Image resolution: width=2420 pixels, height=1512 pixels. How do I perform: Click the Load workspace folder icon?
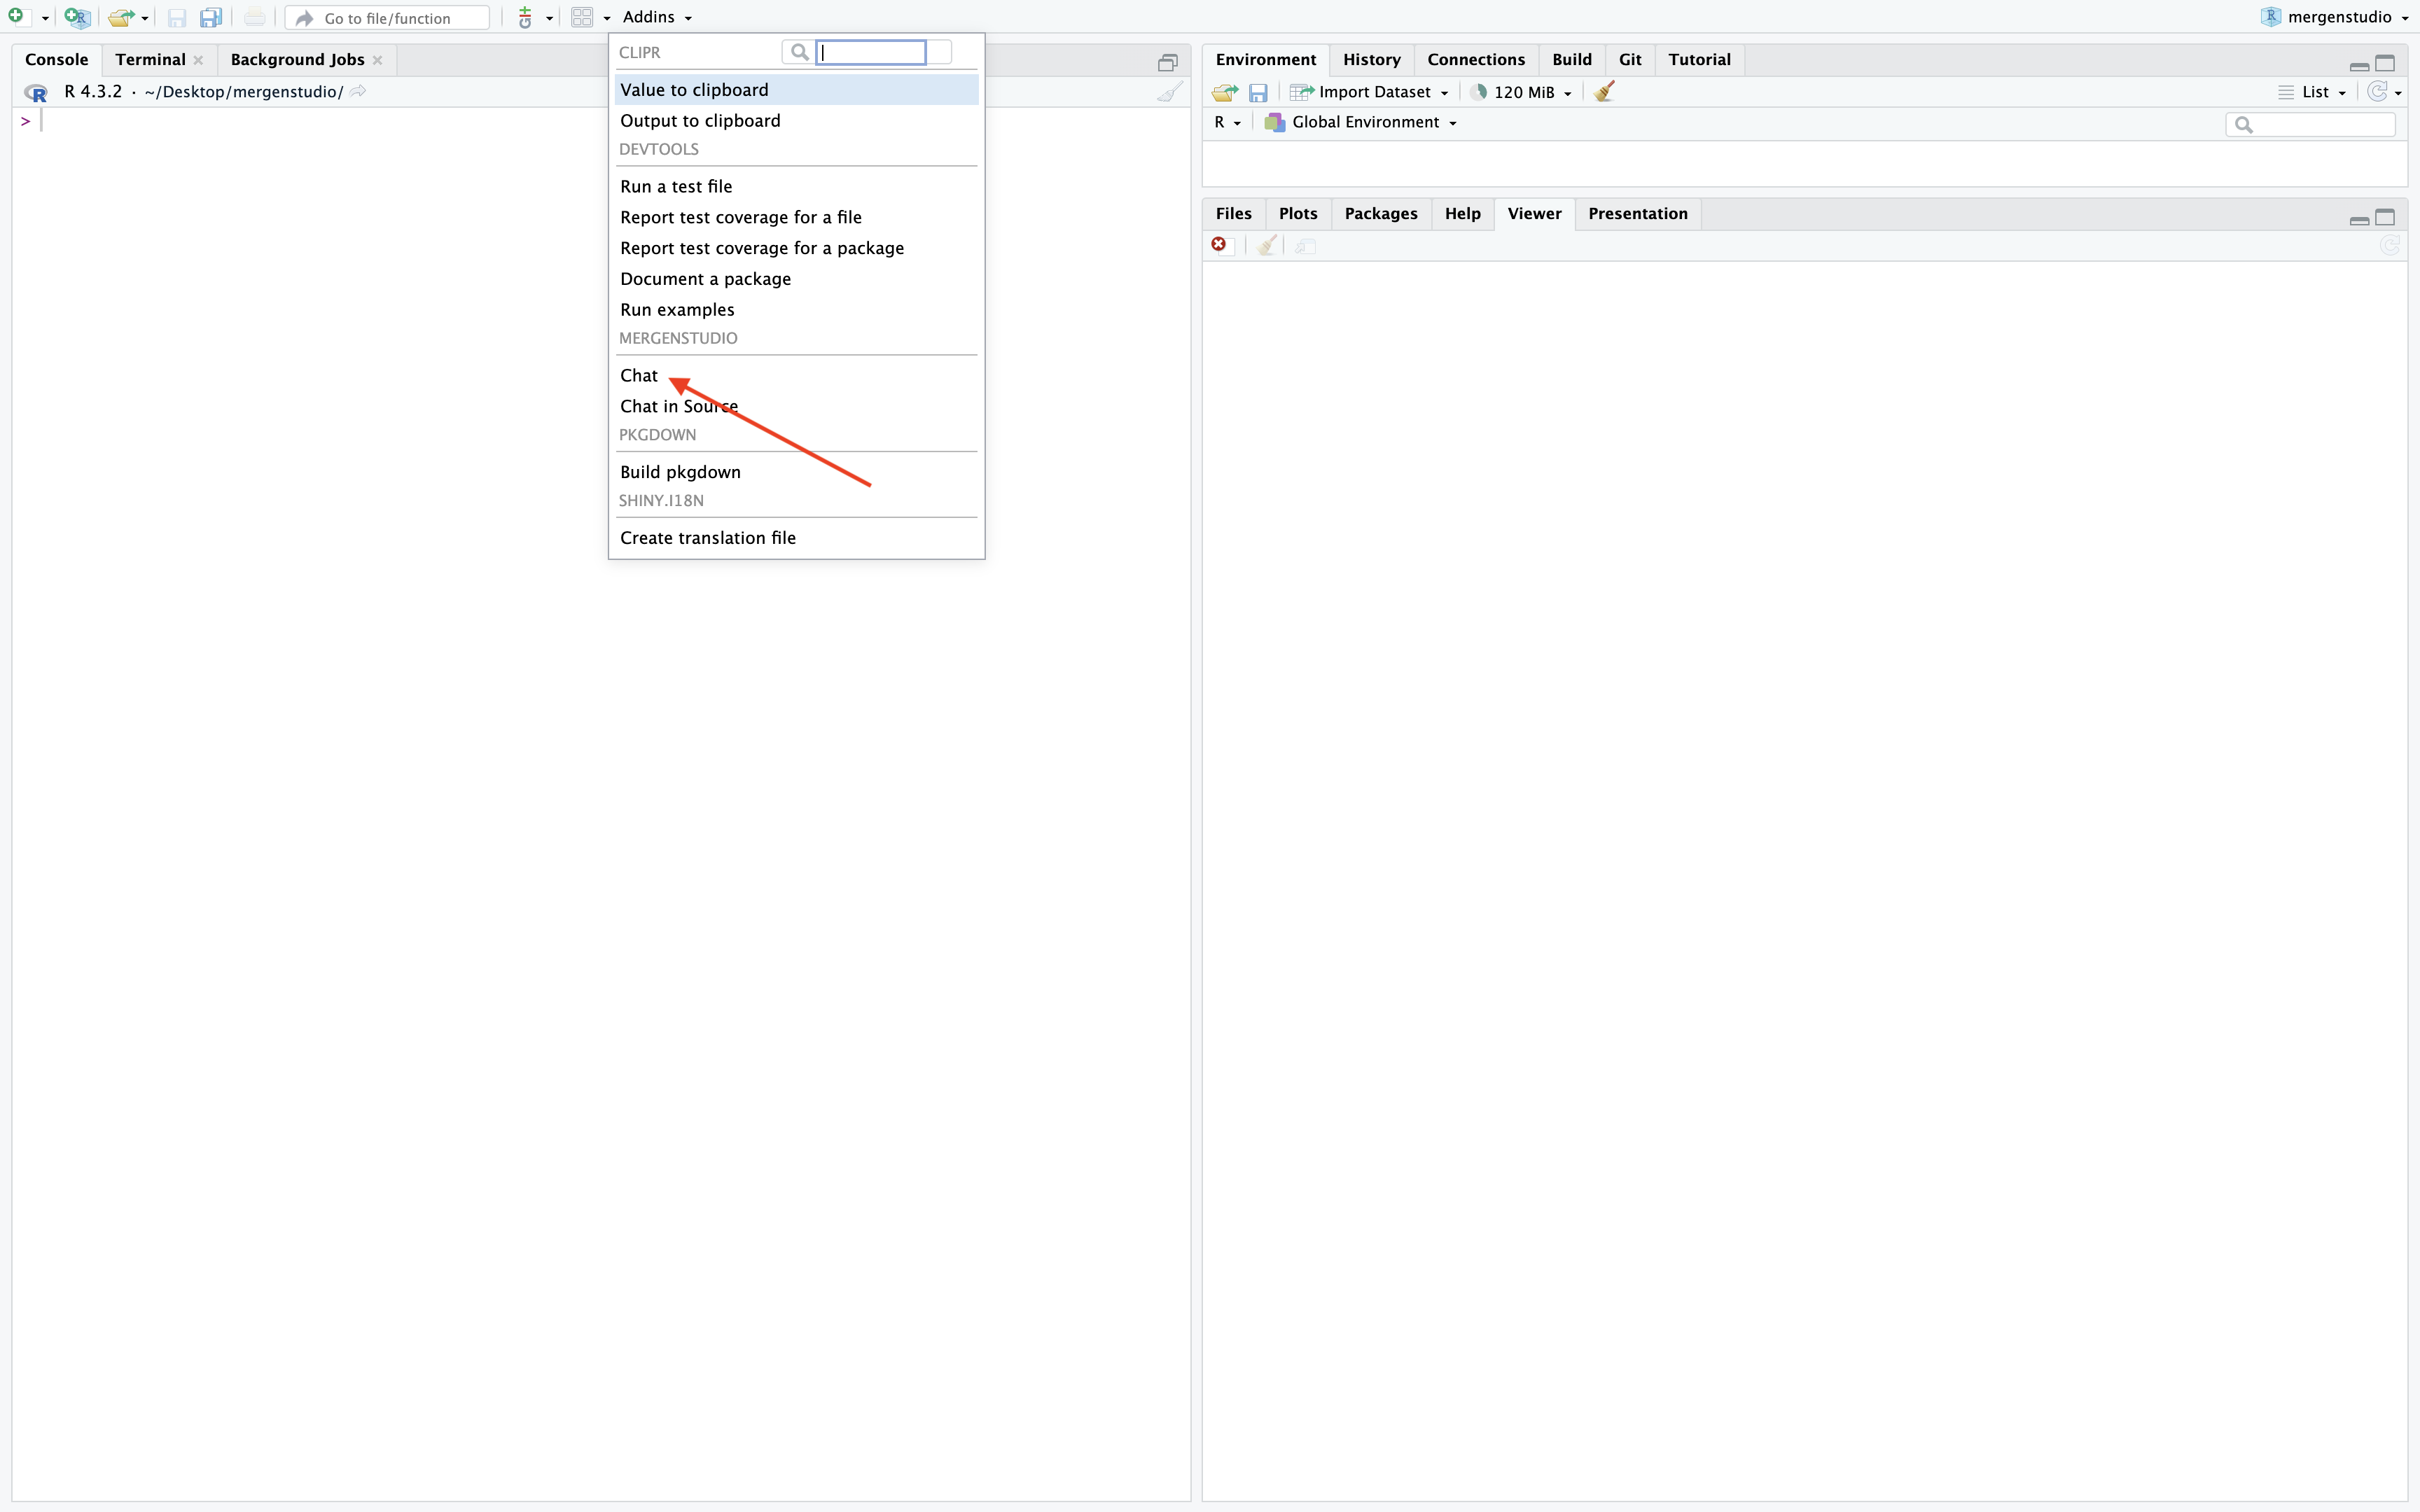point(1224,92)
